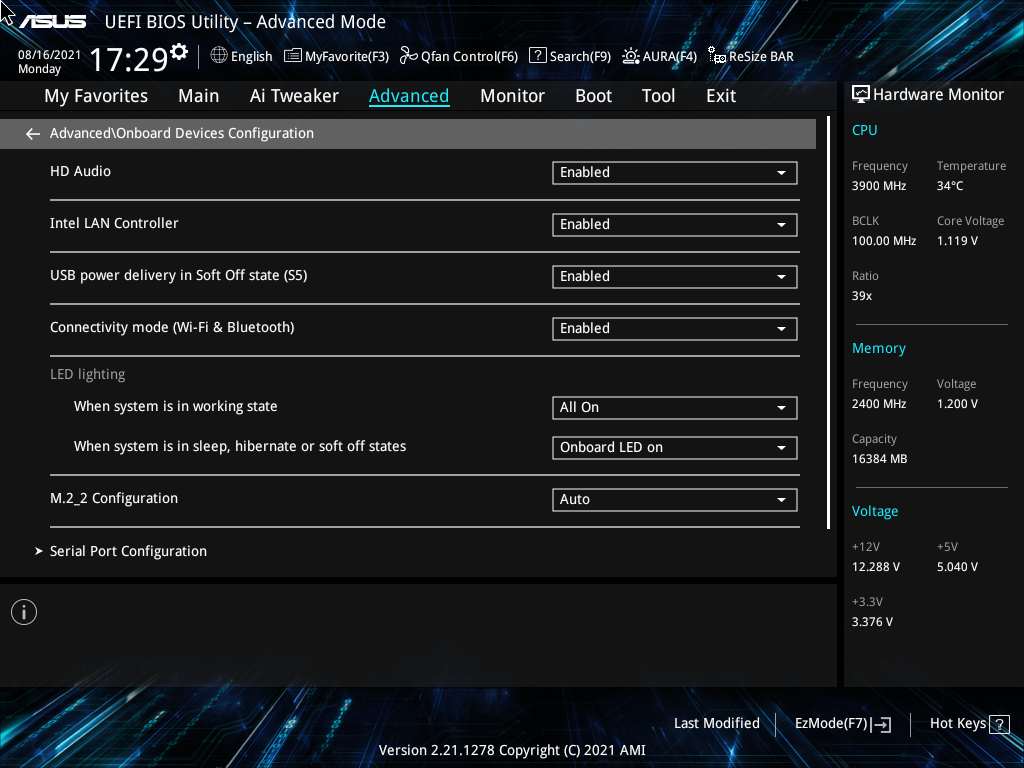Click the ReSize BAR icon

[x=717, y=56]
